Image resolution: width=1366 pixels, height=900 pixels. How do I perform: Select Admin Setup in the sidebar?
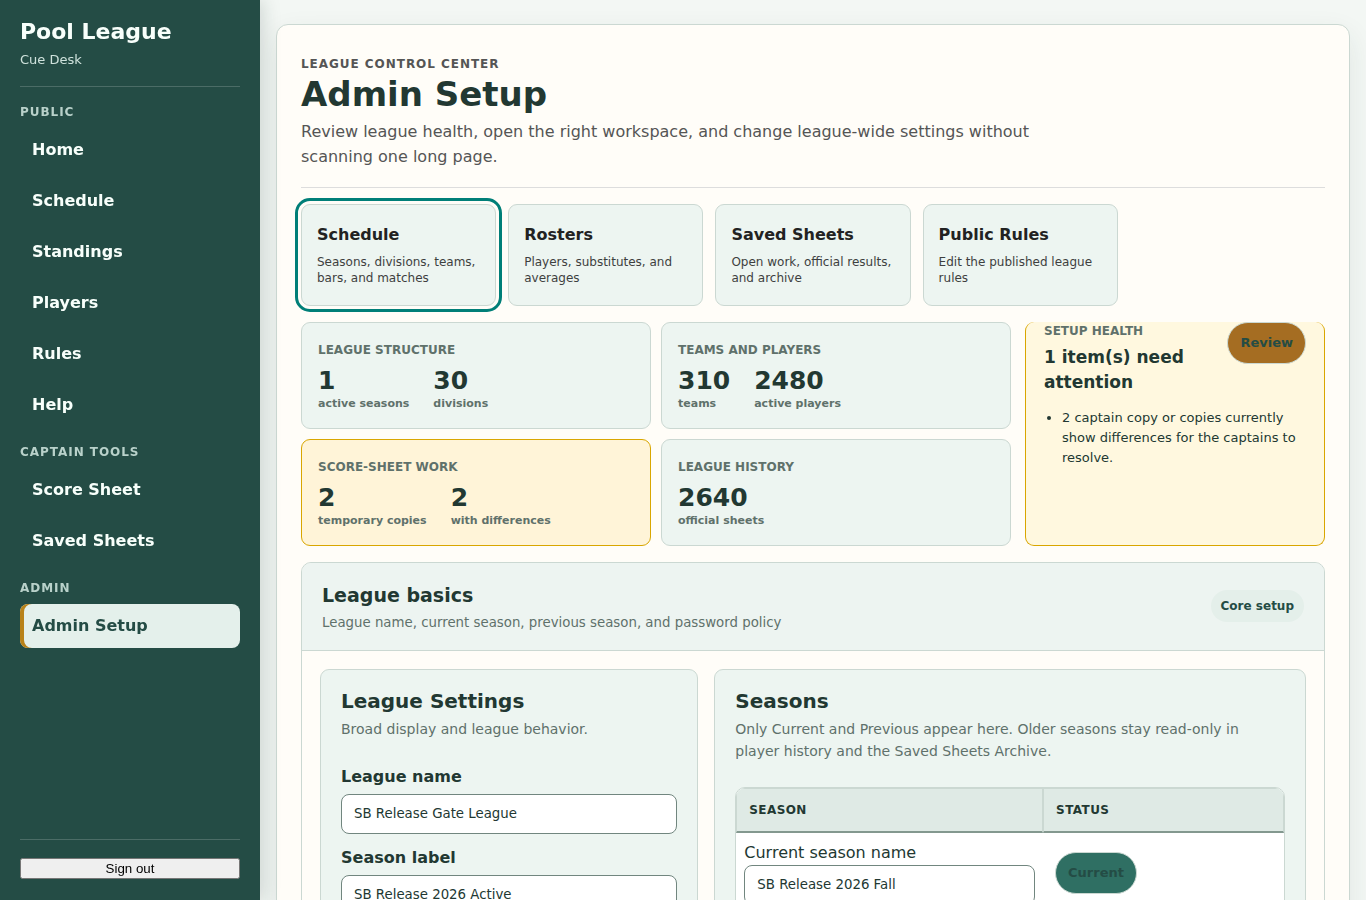point(130,626)
